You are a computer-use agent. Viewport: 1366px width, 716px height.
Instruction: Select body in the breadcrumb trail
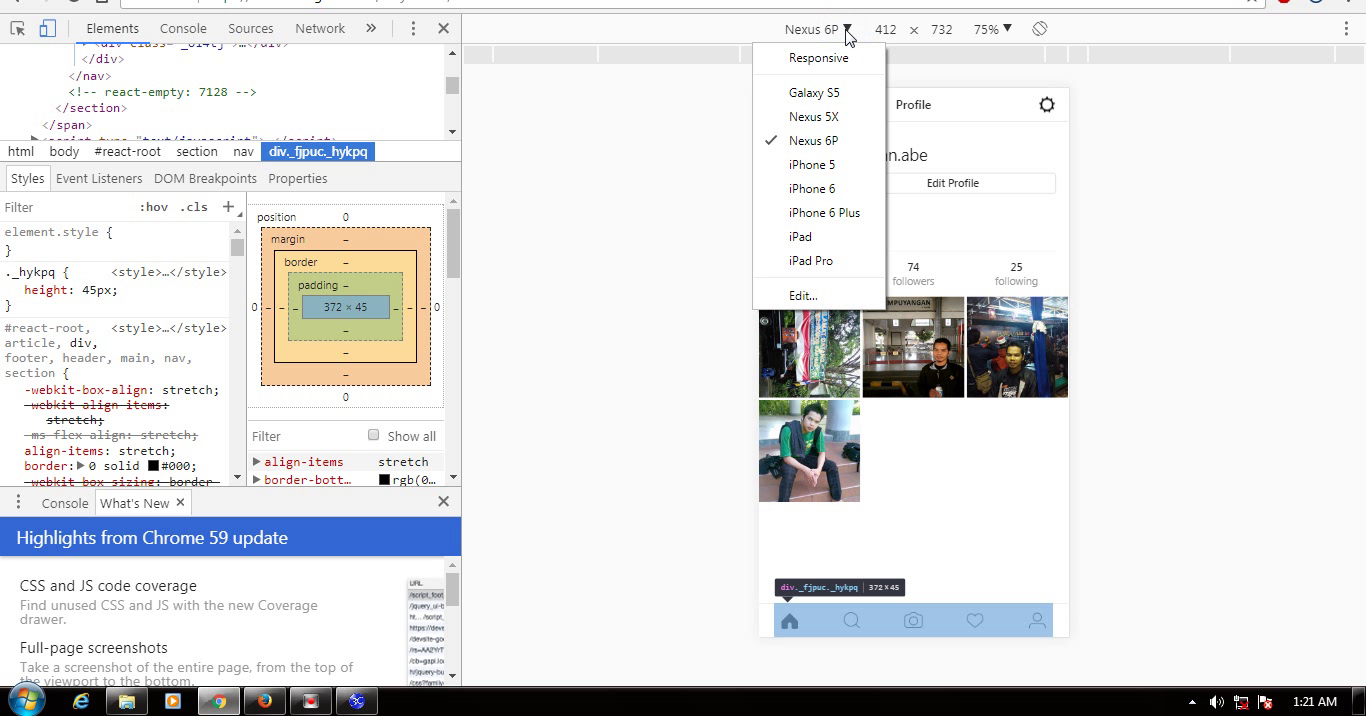[x=64, y=152]
